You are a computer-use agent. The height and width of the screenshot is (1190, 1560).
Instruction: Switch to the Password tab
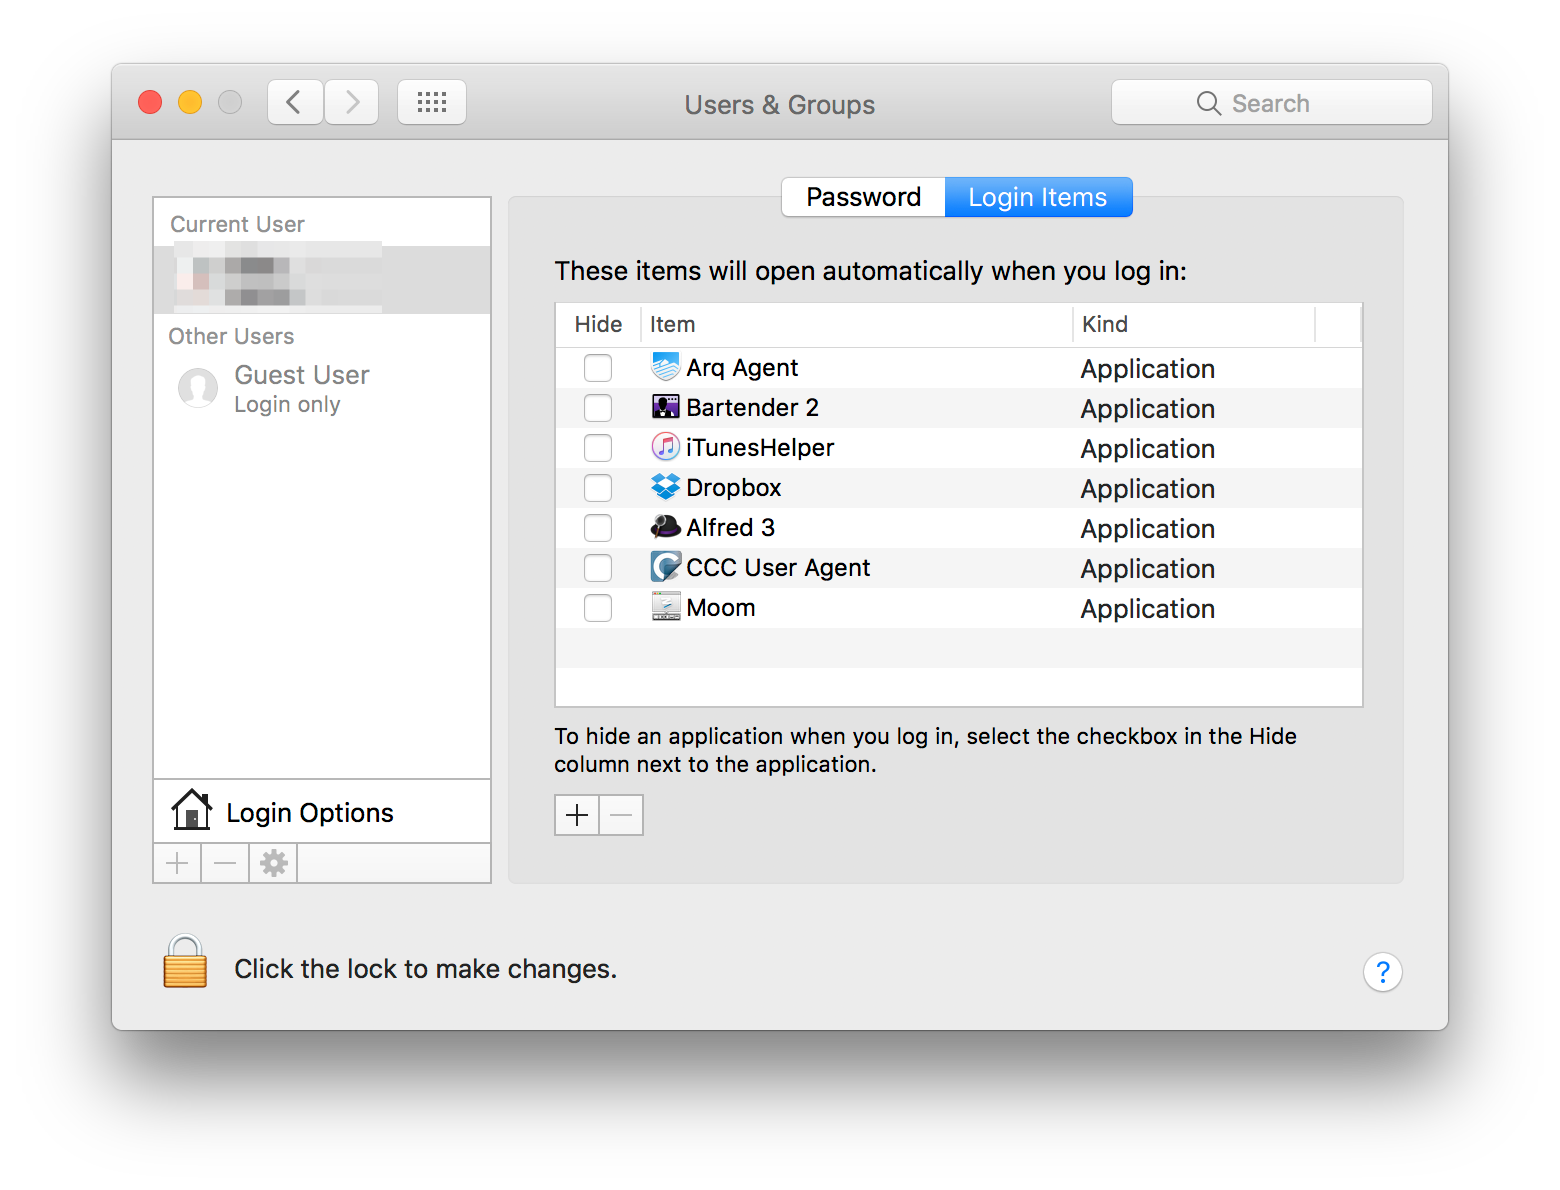click(863, 197)
